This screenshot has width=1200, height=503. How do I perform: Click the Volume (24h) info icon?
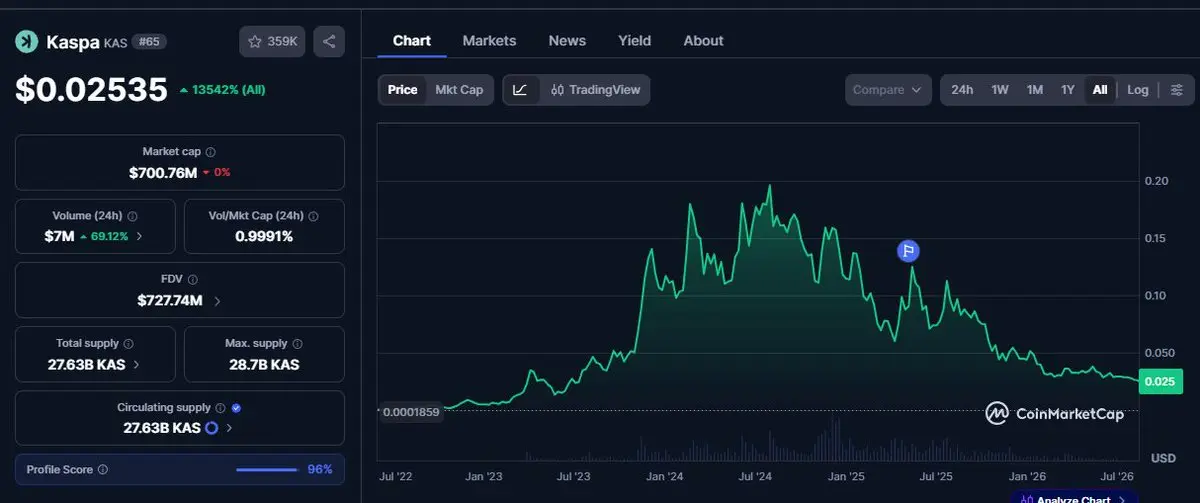click(x=133, y=216)
